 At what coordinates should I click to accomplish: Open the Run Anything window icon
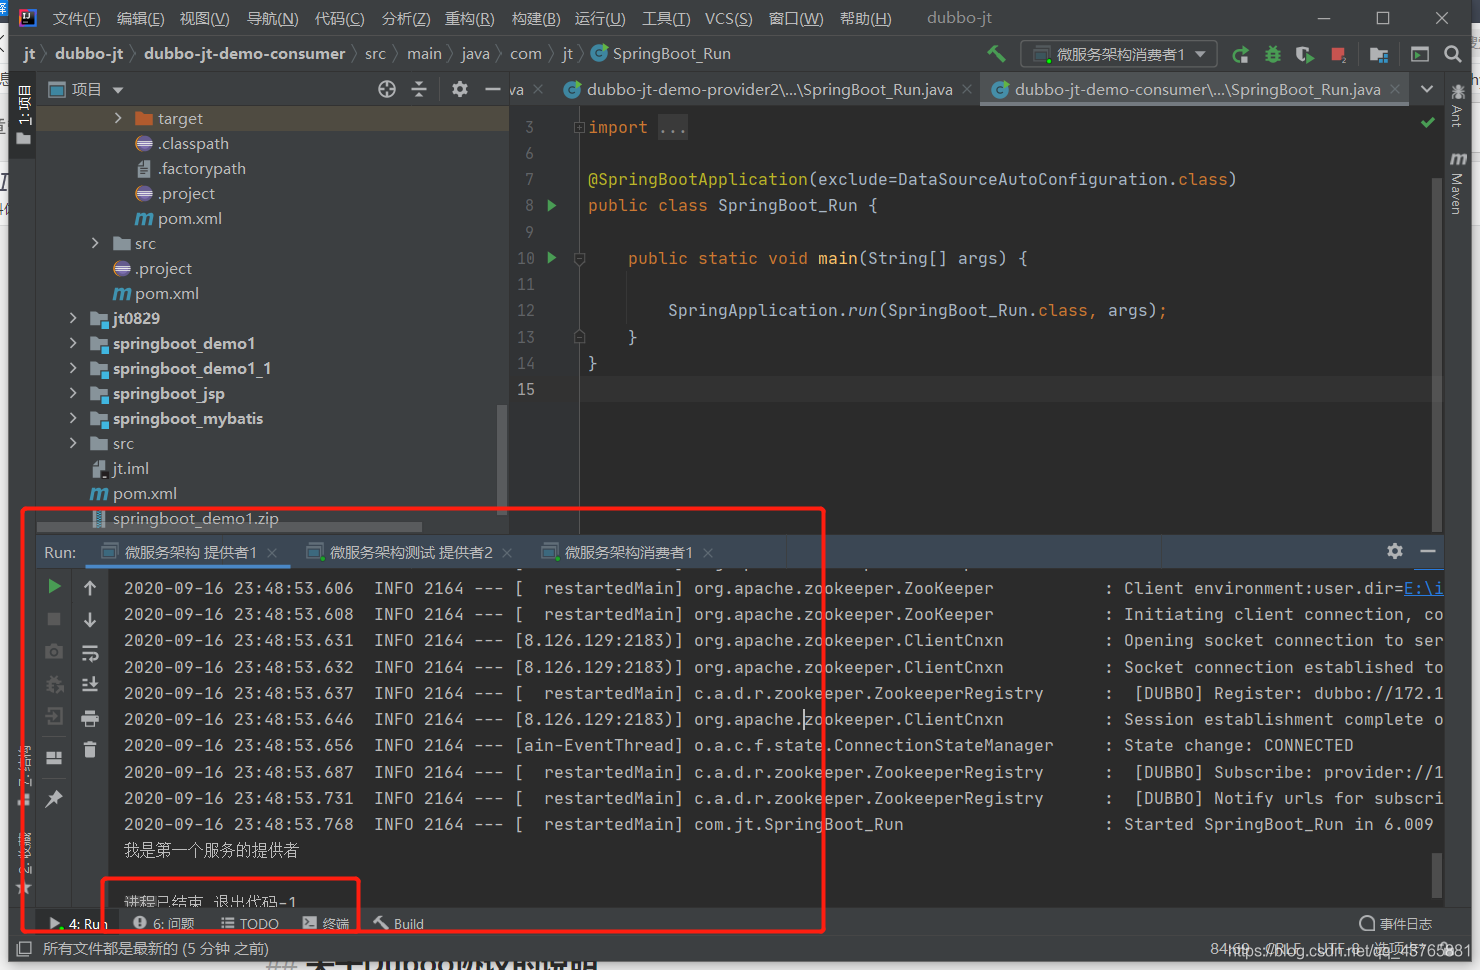pyautogui.click(x=1420, y=54)
